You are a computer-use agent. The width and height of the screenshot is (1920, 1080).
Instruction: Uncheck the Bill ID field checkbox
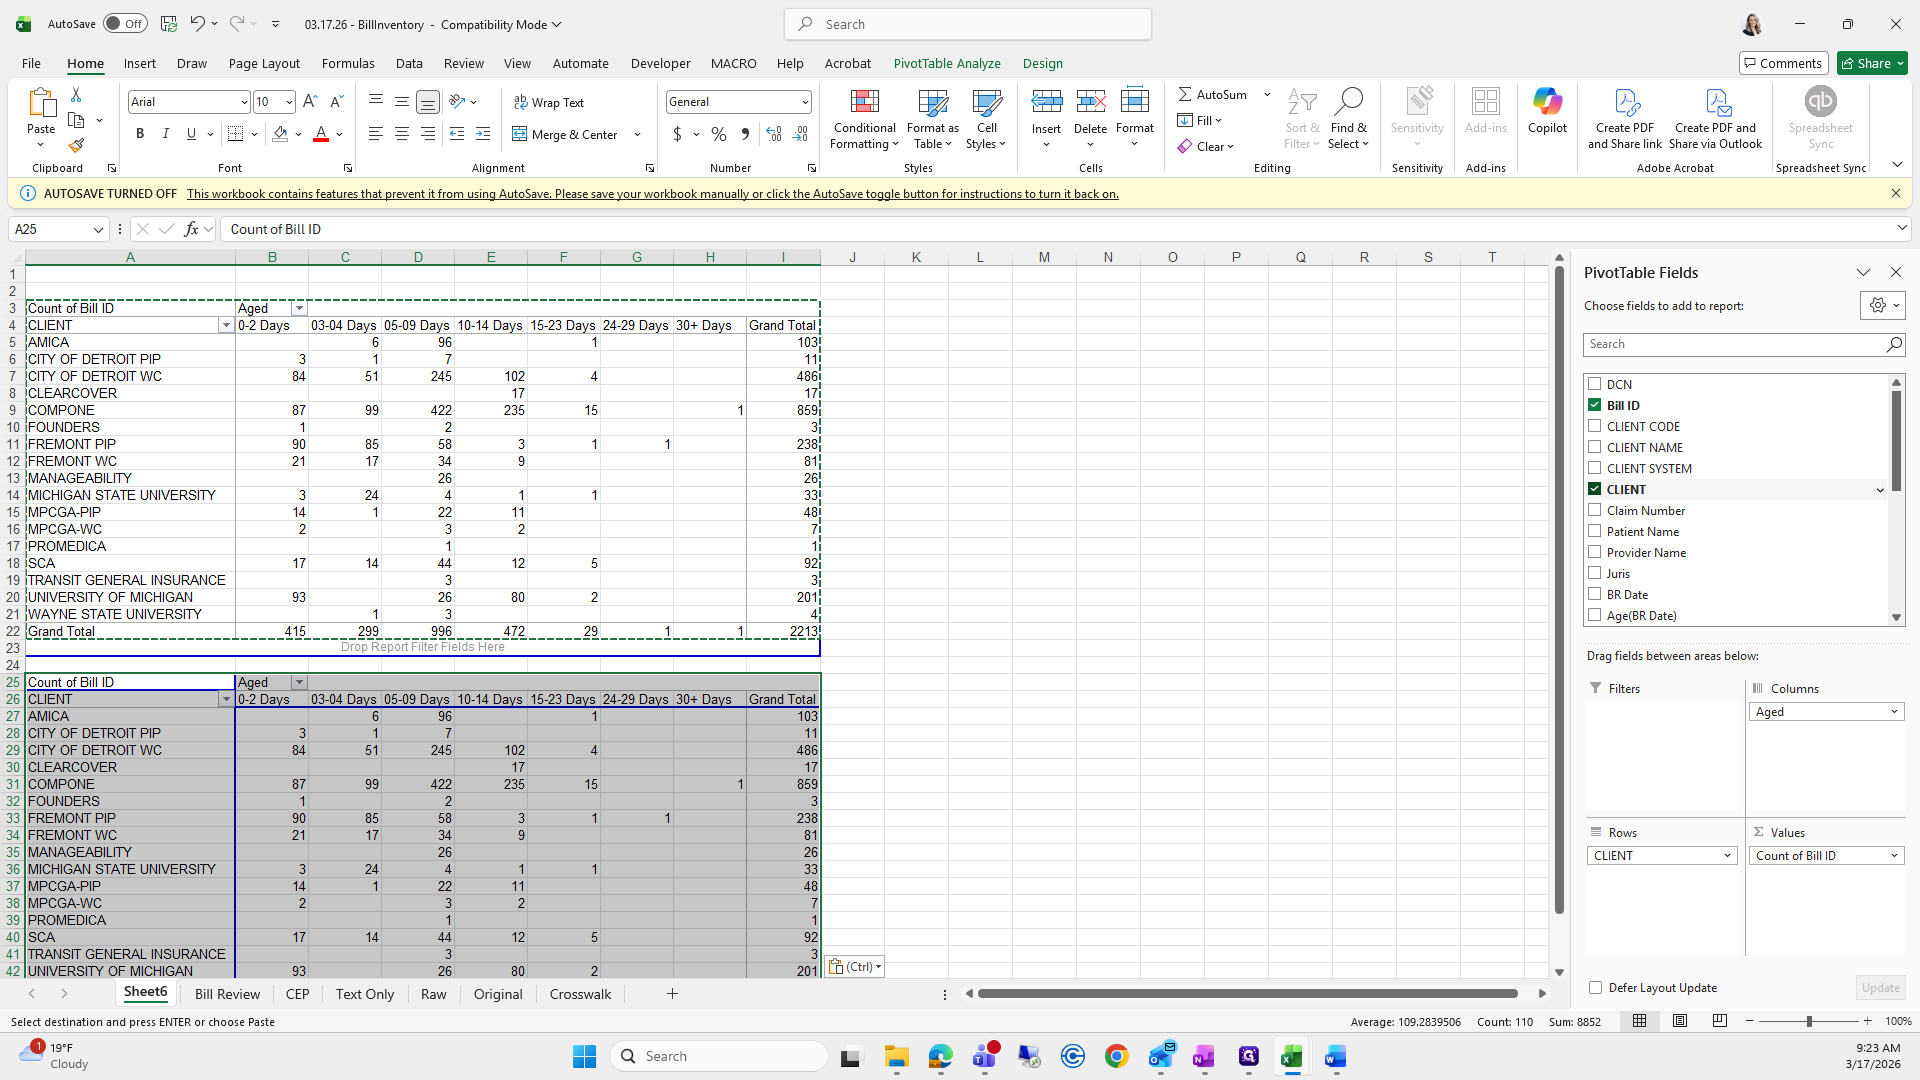coord(1595,405)
